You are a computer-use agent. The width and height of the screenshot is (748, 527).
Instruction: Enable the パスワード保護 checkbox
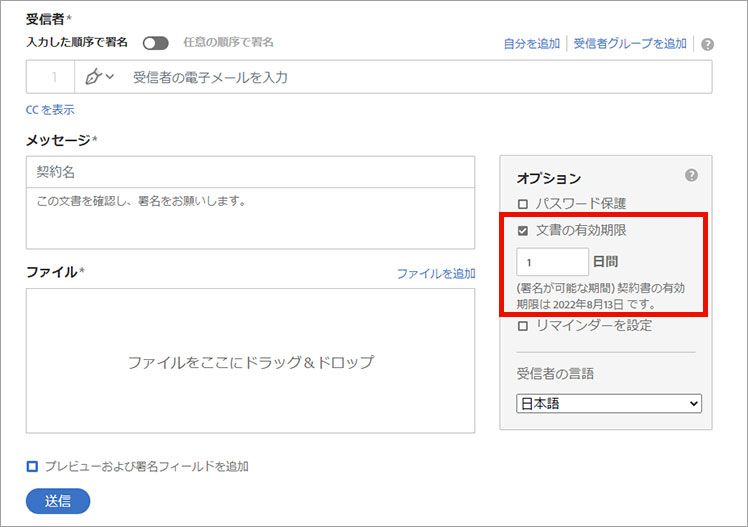pos(523,204)
